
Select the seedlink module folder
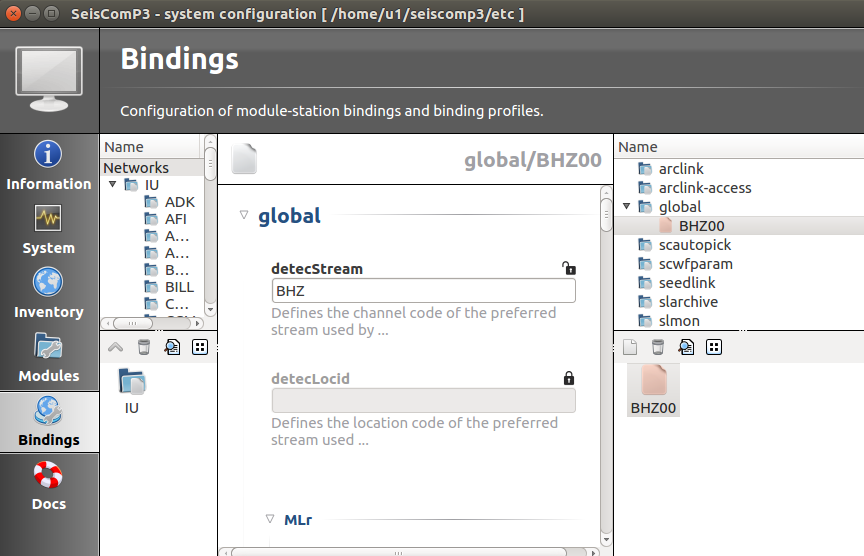point(687,283)
